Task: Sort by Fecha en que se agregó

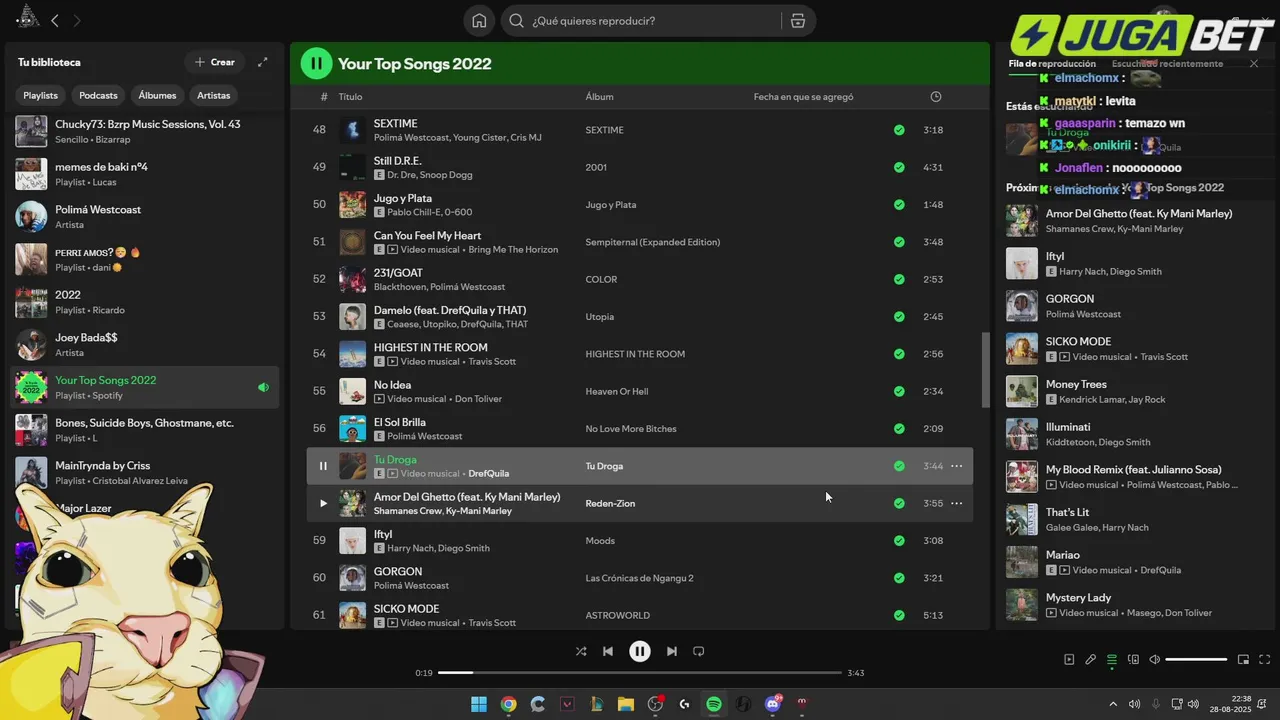Action: [803, 97]
